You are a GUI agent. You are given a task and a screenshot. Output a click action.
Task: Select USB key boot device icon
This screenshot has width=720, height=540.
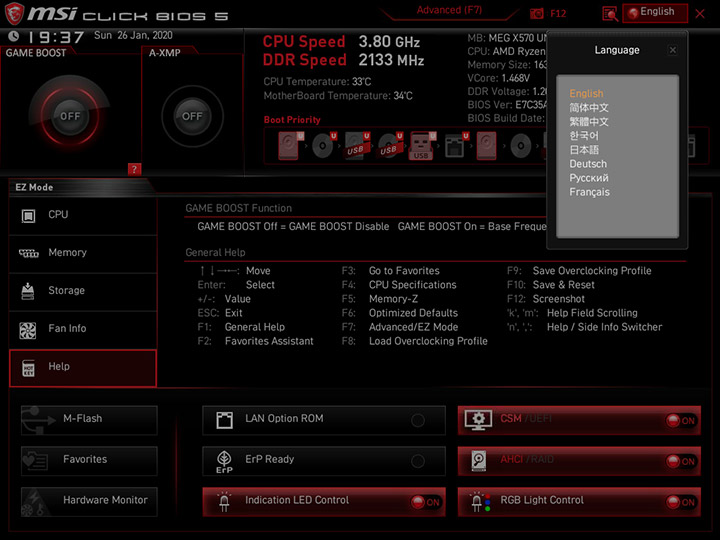422,146
